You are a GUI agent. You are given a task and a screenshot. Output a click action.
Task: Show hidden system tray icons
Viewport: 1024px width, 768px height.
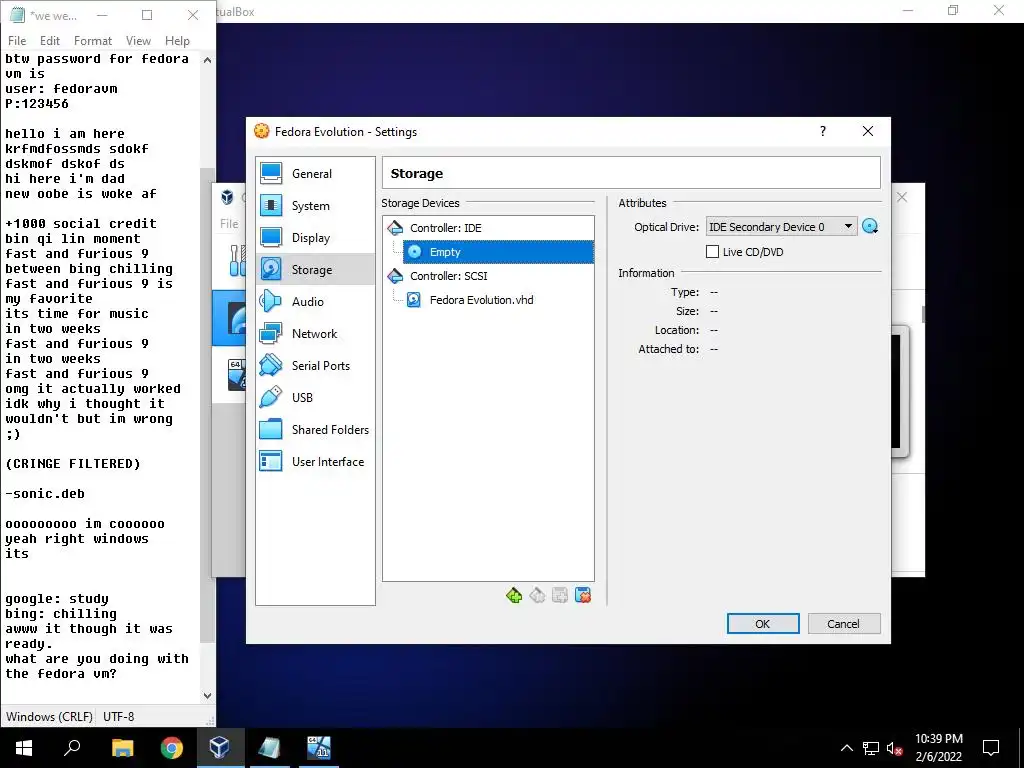click(x=846, y=748)
